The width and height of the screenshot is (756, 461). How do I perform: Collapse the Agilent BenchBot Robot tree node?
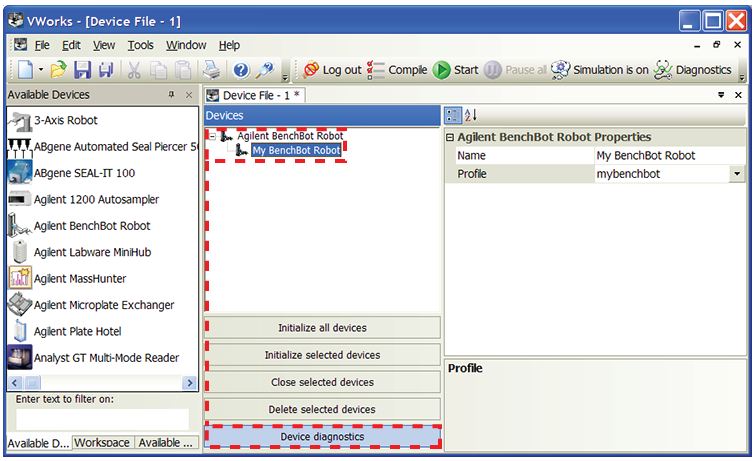211,136
